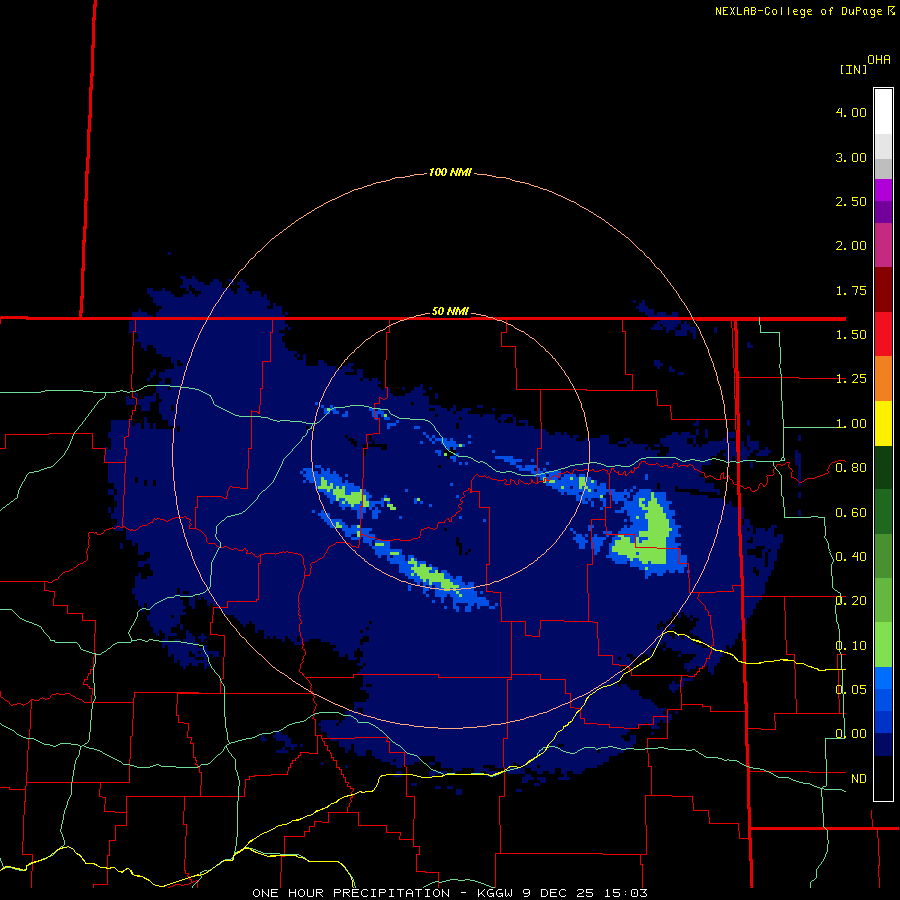Select the 1.75 legend value
The image size is (900, 900).
point(851,290)
